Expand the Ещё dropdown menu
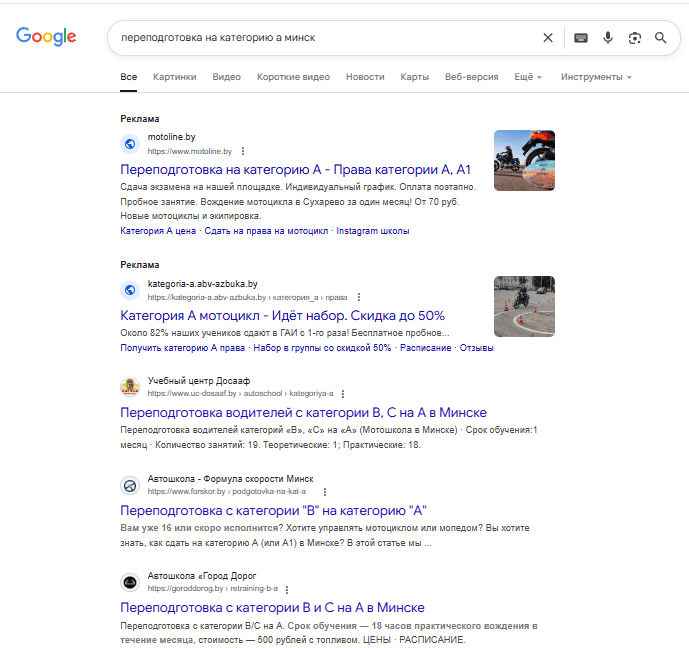Viewport: 689px width, 648px height. (x=528, y=77)
